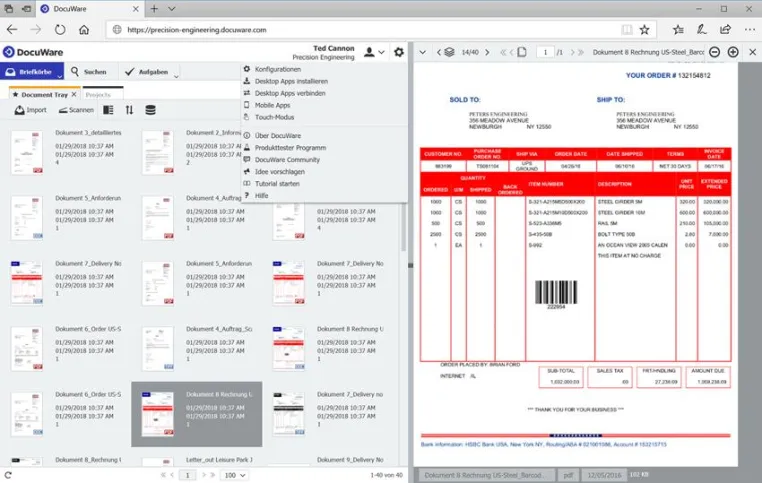Click the sort order arrows icon
The height and width of the screenshot is (483, 762).
129,110
